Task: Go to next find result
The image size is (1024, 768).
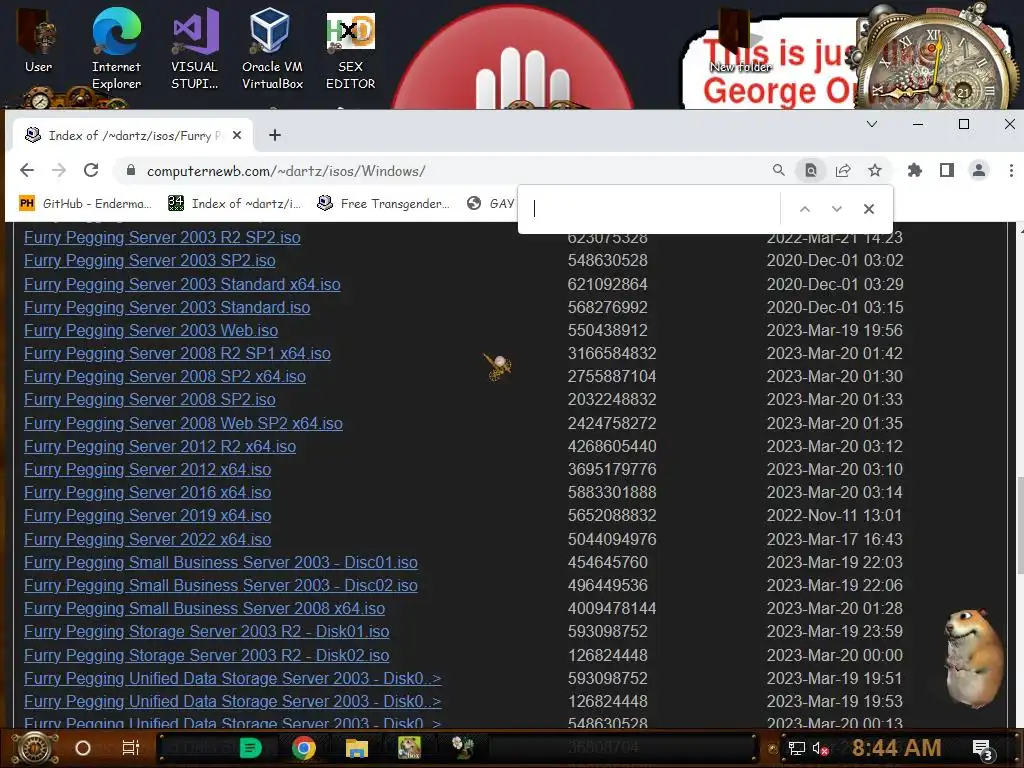Action: (x=837, y=209)
